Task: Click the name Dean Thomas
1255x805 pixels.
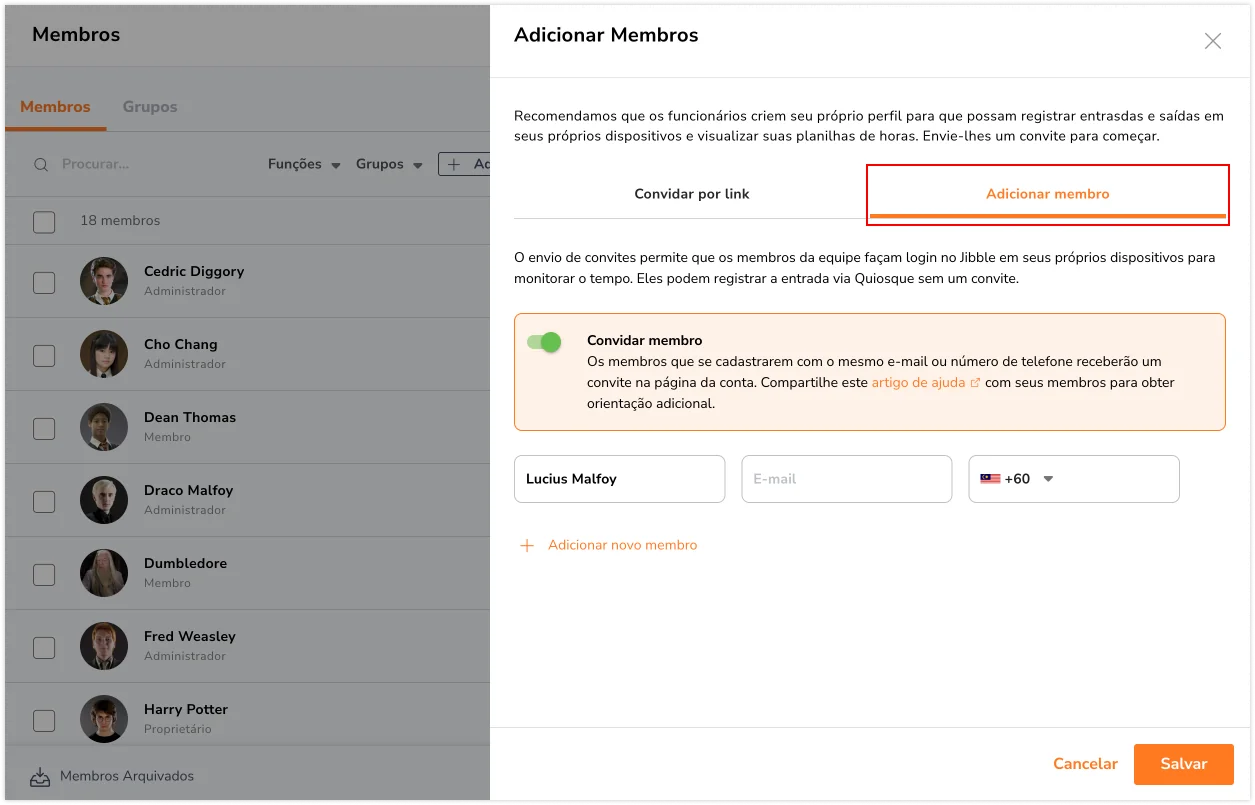Action: [190, 417]
